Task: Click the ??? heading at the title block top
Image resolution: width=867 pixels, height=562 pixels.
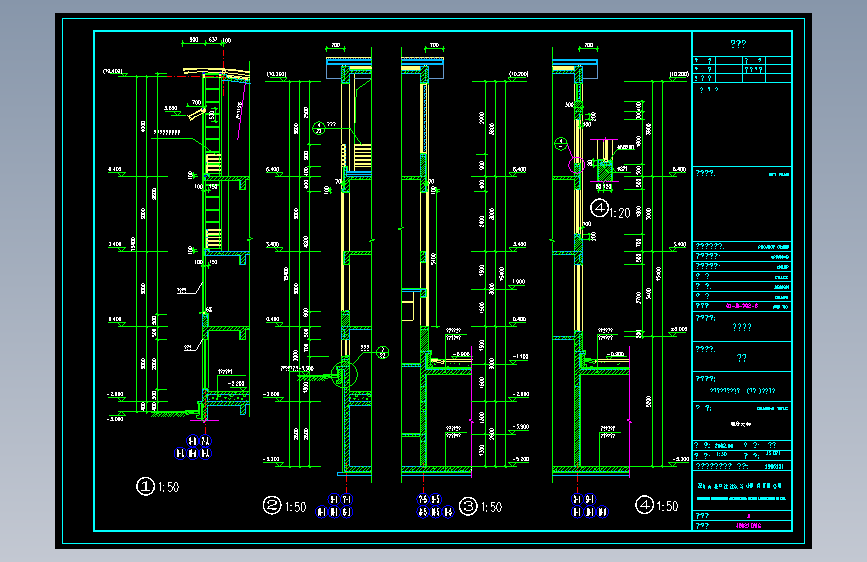Action: [x=738, y=44]
